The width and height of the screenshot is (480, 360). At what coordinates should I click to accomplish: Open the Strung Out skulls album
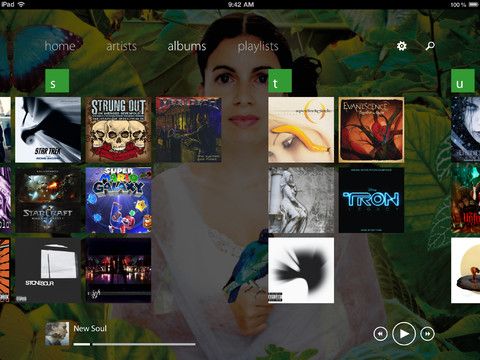pos(118,130)
